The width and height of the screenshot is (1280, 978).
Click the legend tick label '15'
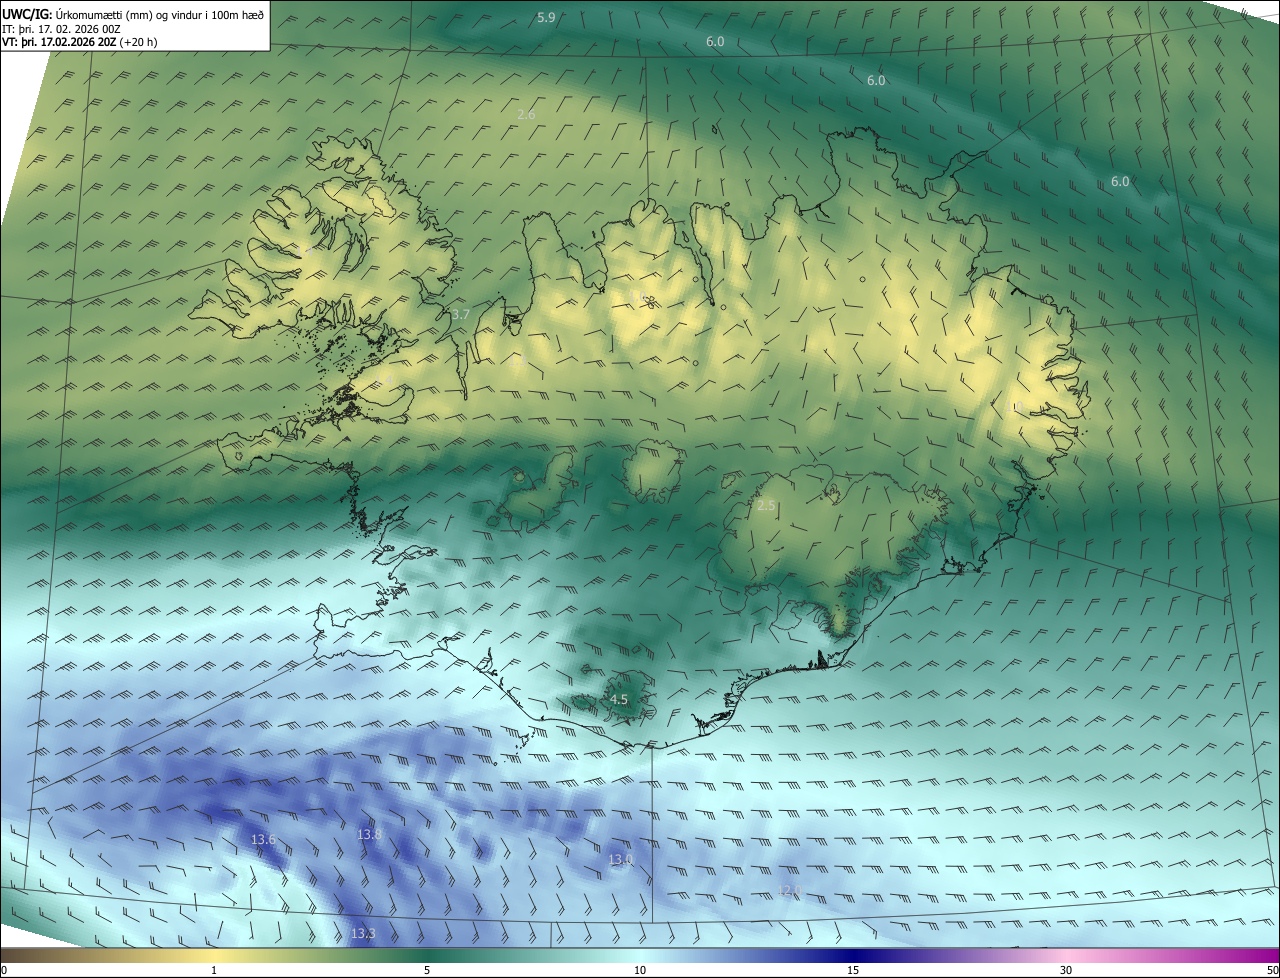click(853, 971)
